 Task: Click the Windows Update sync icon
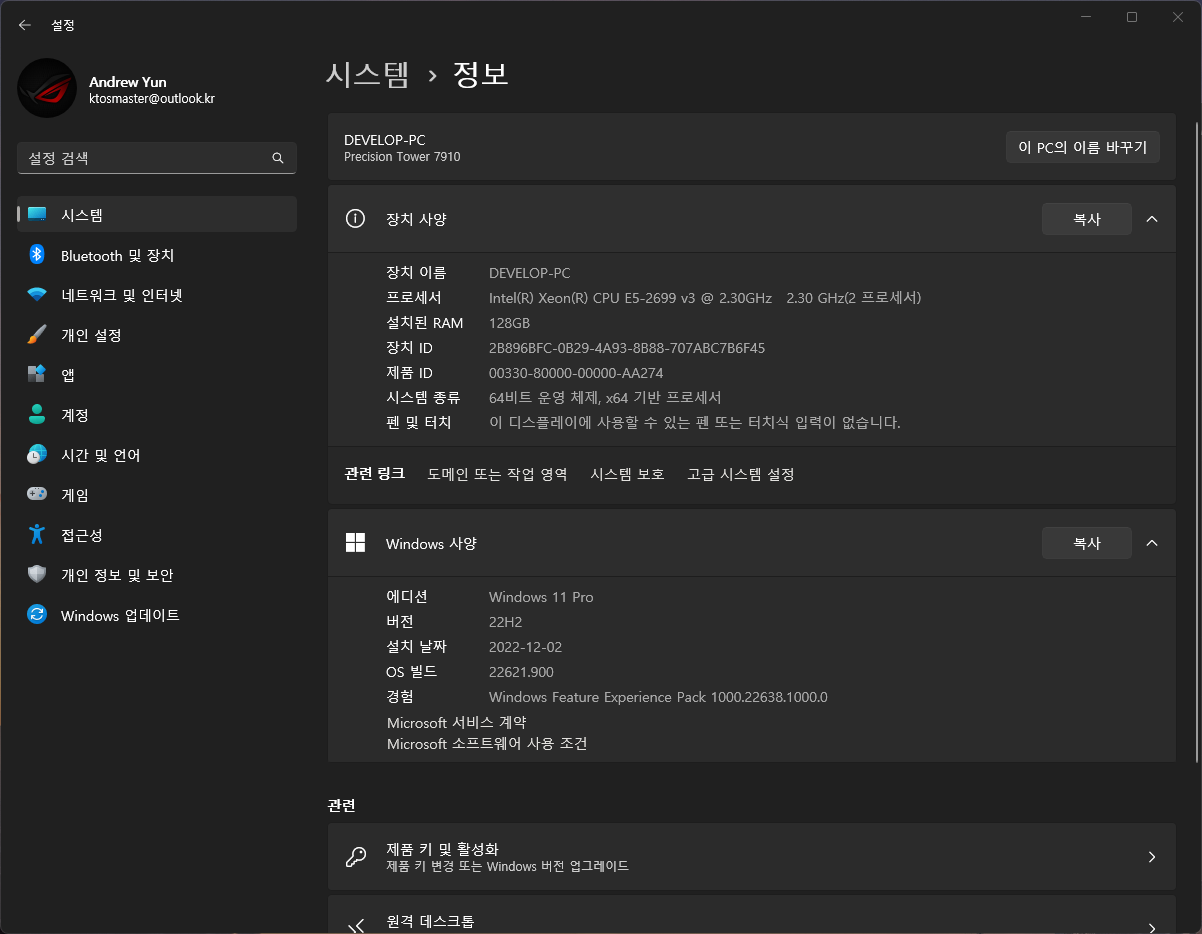[37, 615]
